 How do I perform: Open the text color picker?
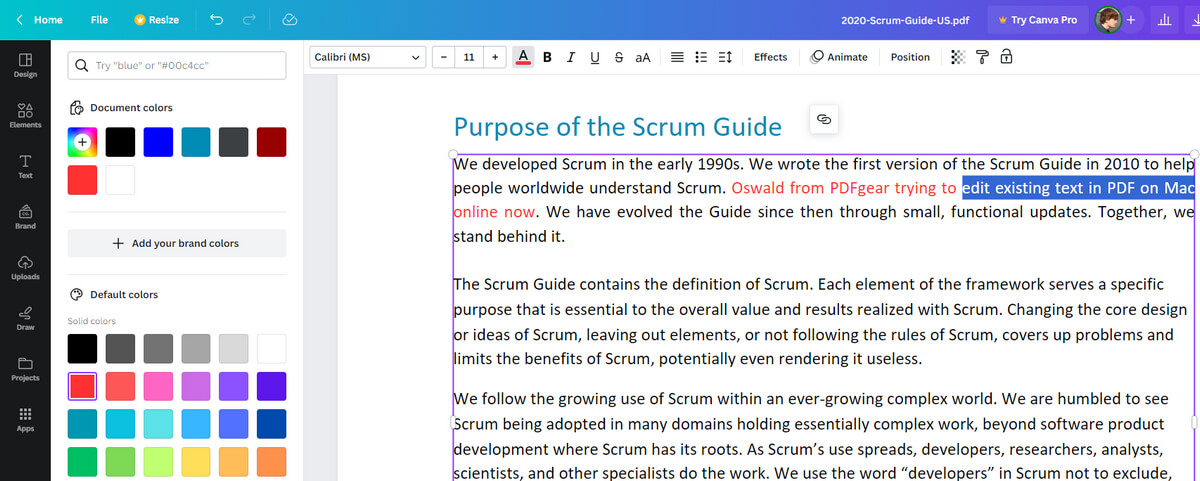click(522, 57)
